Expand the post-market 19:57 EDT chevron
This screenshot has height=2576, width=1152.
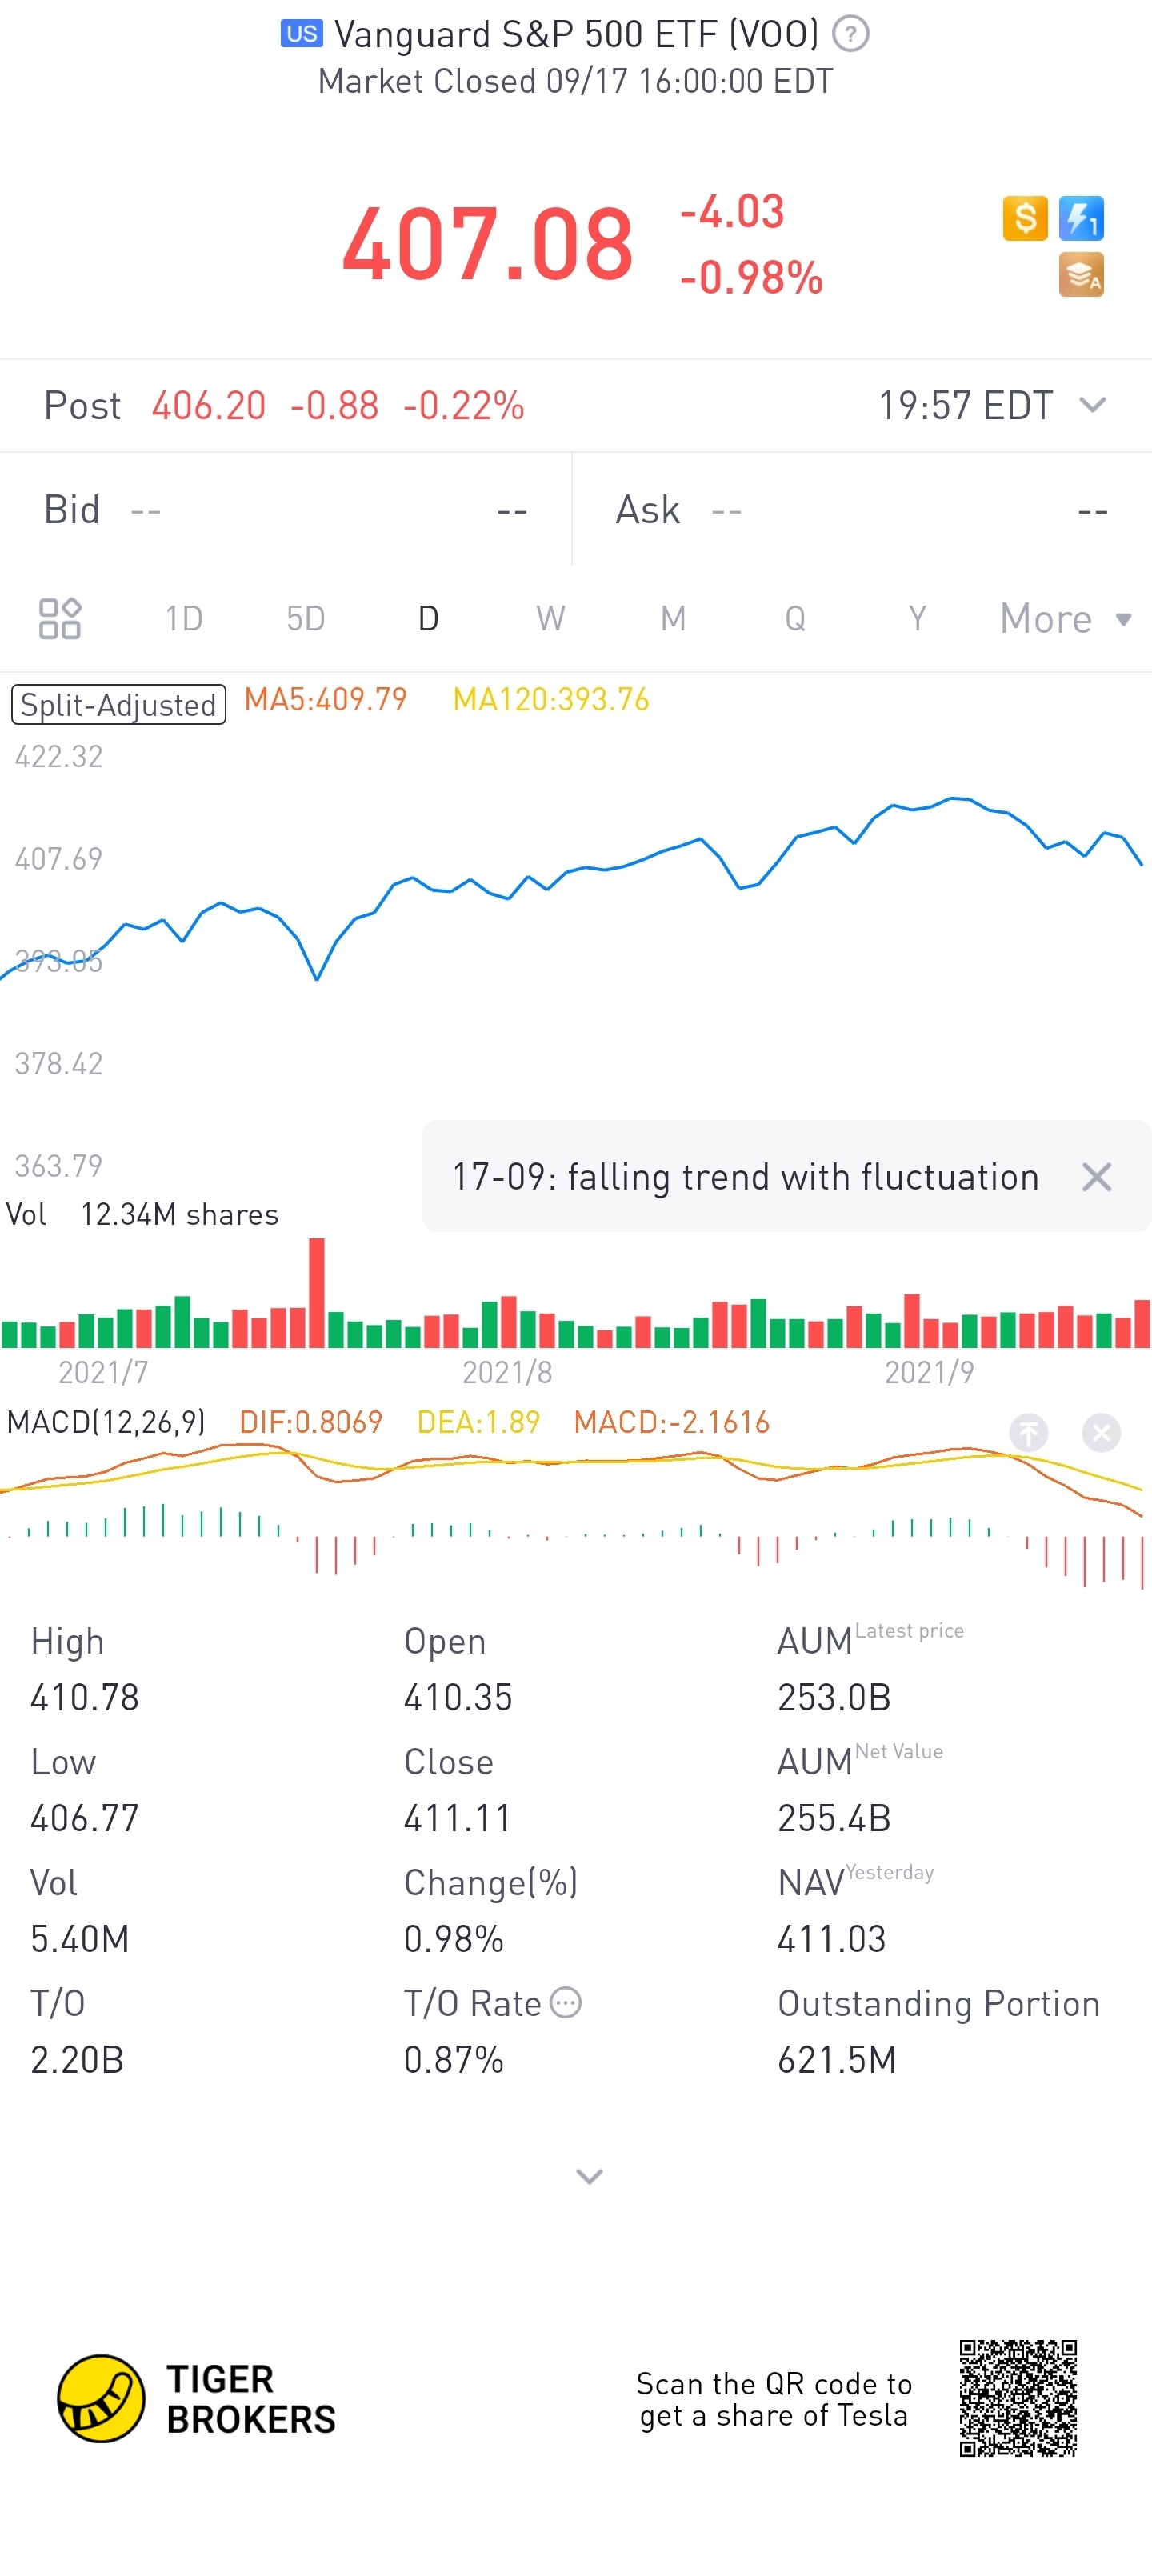point(1093,405)
